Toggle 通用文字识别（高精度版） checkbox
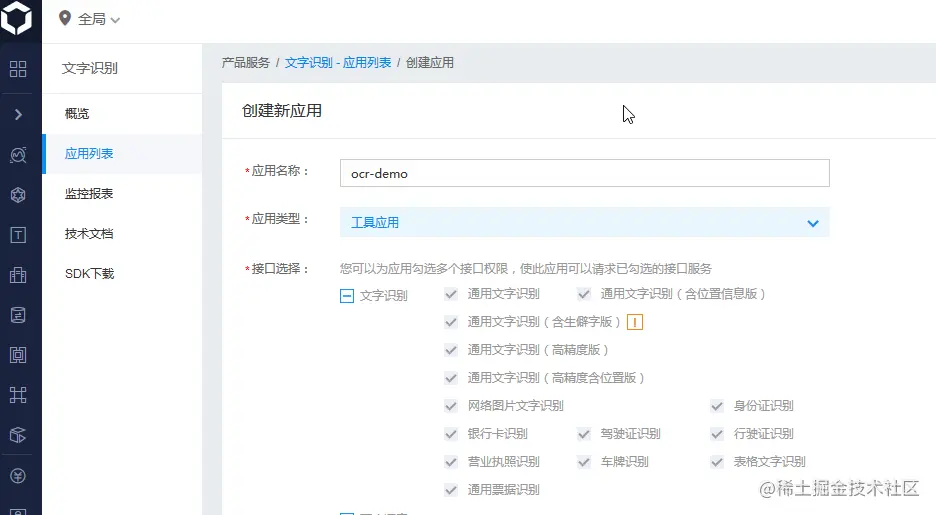Image resolution: width=936 pixels, height=515 pixels. point(451,350)
